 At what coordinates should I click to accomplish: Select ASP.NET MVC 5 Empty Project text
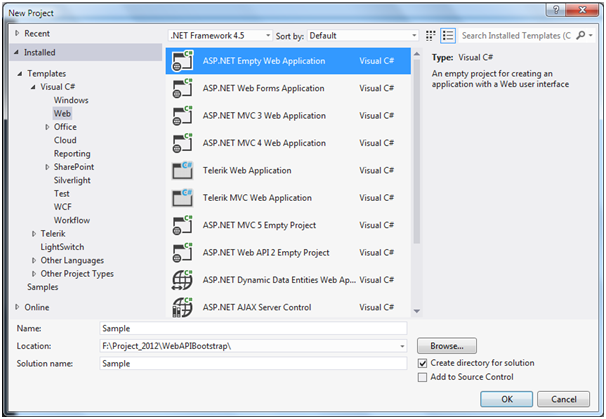[259, 225]
